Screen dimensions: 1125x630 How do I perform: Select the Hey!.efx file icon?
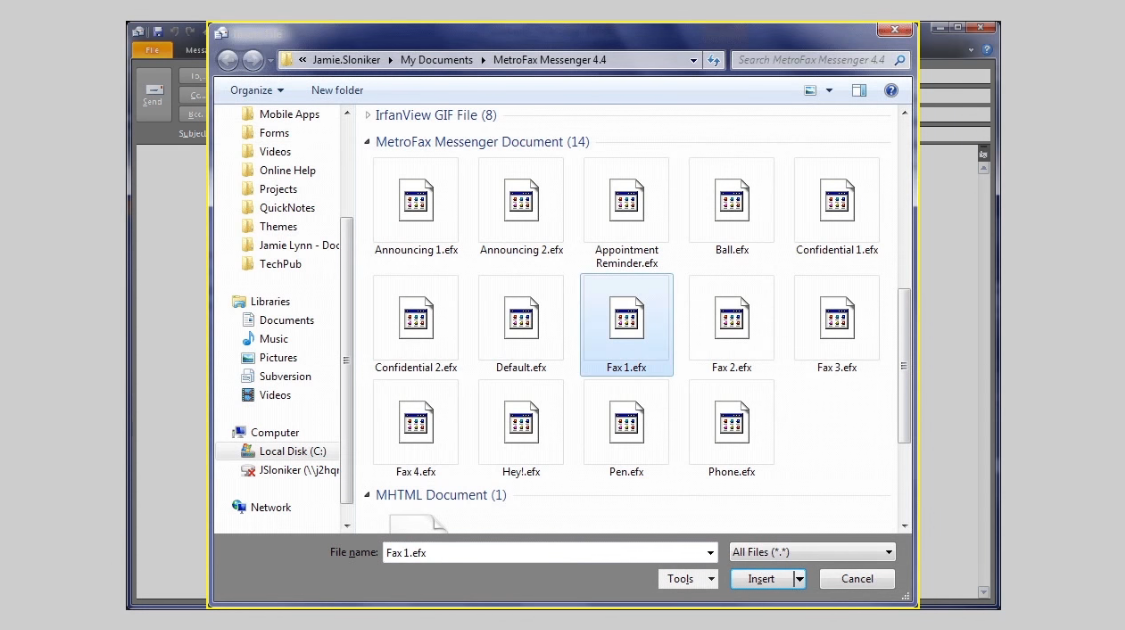point(521,423)
